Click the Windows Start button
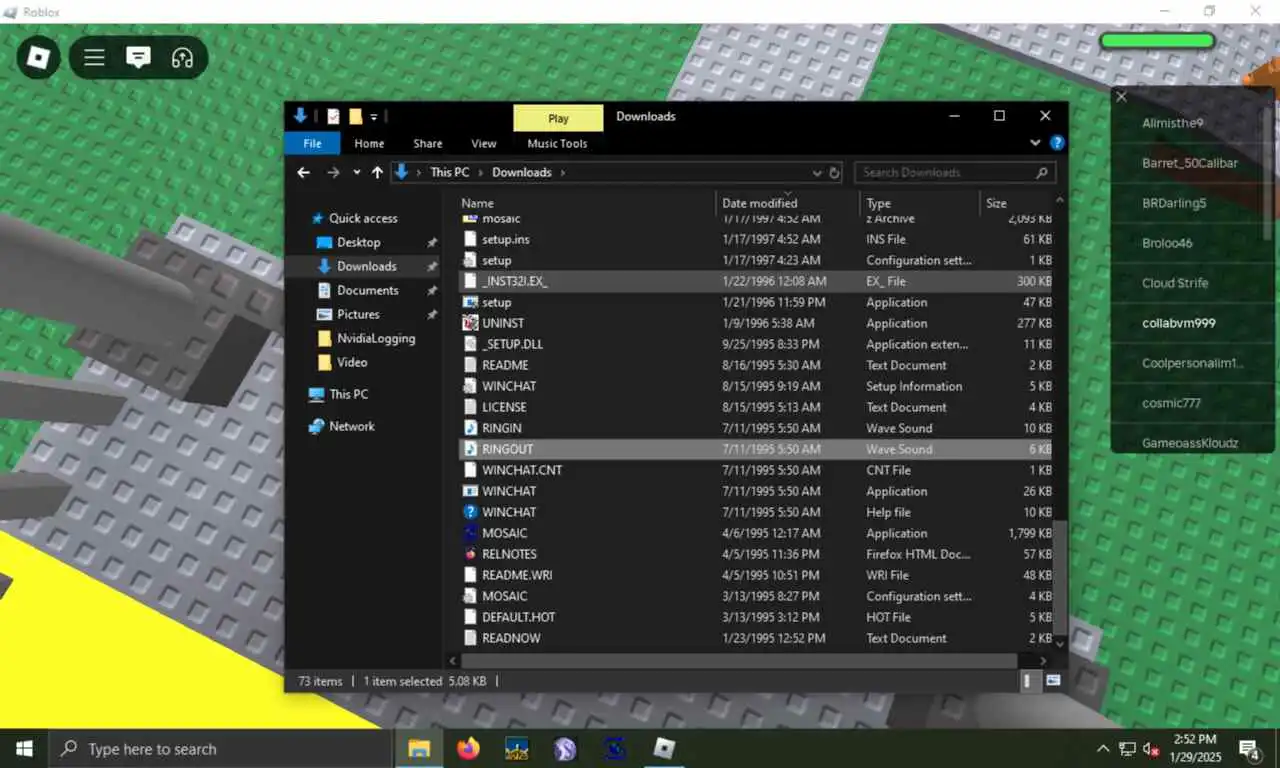 click(x=24, y=748)
